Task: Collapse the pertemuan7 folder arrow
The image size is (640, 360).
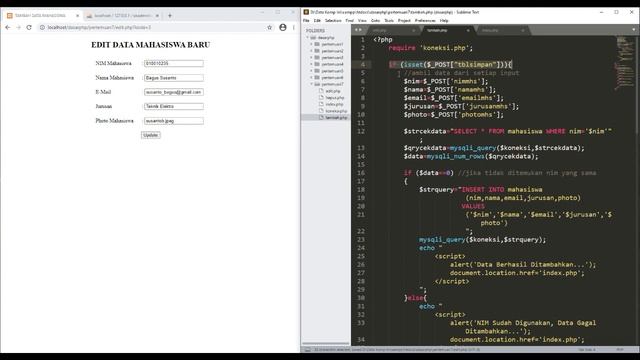Action: pos(311,84)
